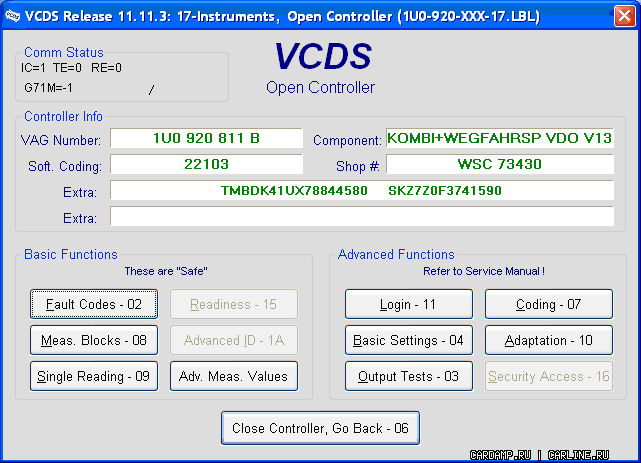Click the Component field KOMBI+WEGFAHRSP
This screenshot has width=641, height=463.
click(500, 138)
